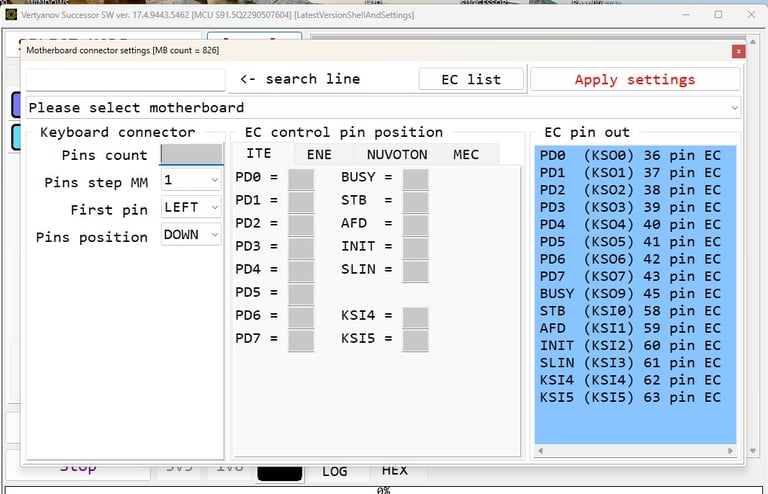Click the PD5 value box
This screenshot has width=768, height=494.
pyautogui.click(x=301, y=294)
